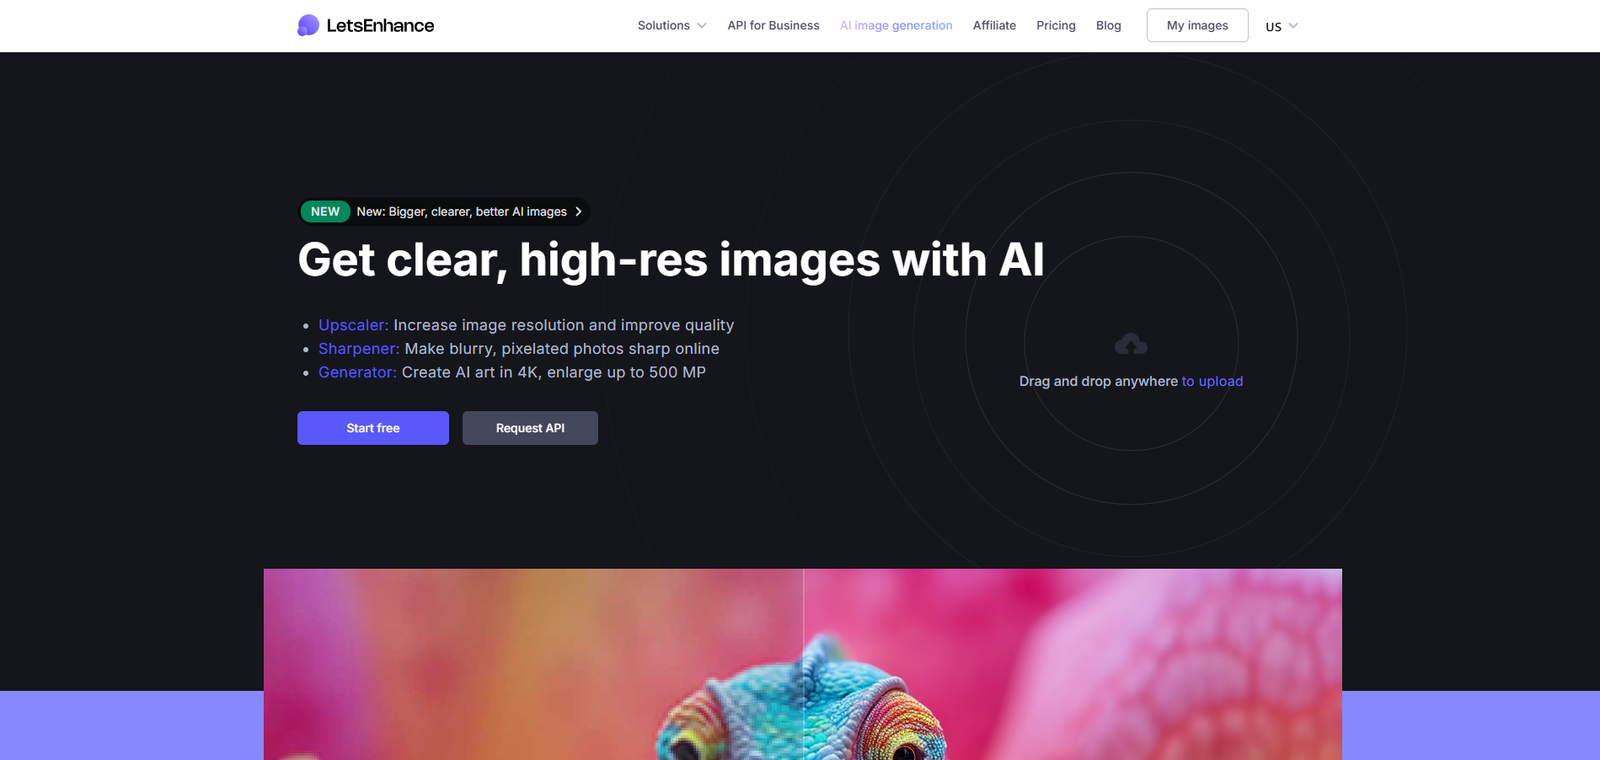Click the before/after divider on chameleon image
The image size is (1600, 760).
coord(803,664)
